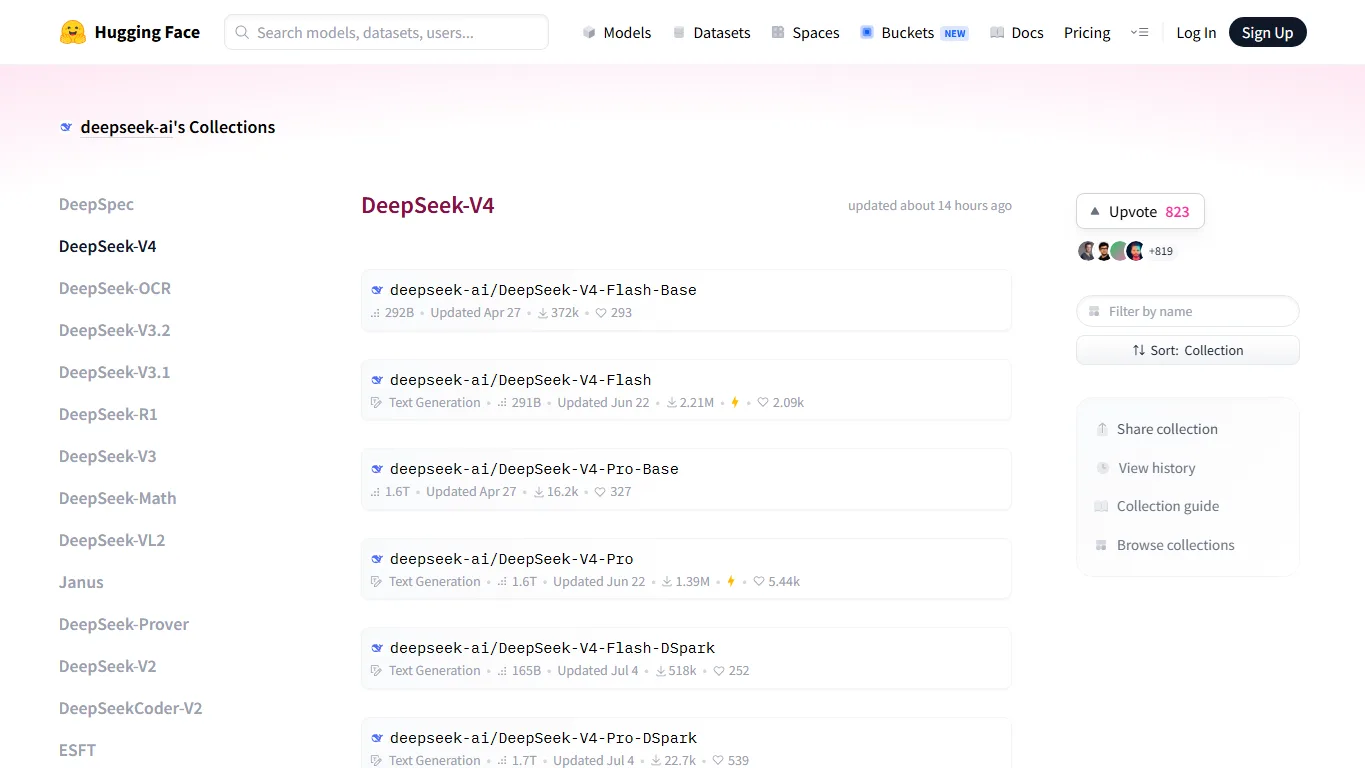Select the DeepSeek-V3 collection

(x=108, y=456)
